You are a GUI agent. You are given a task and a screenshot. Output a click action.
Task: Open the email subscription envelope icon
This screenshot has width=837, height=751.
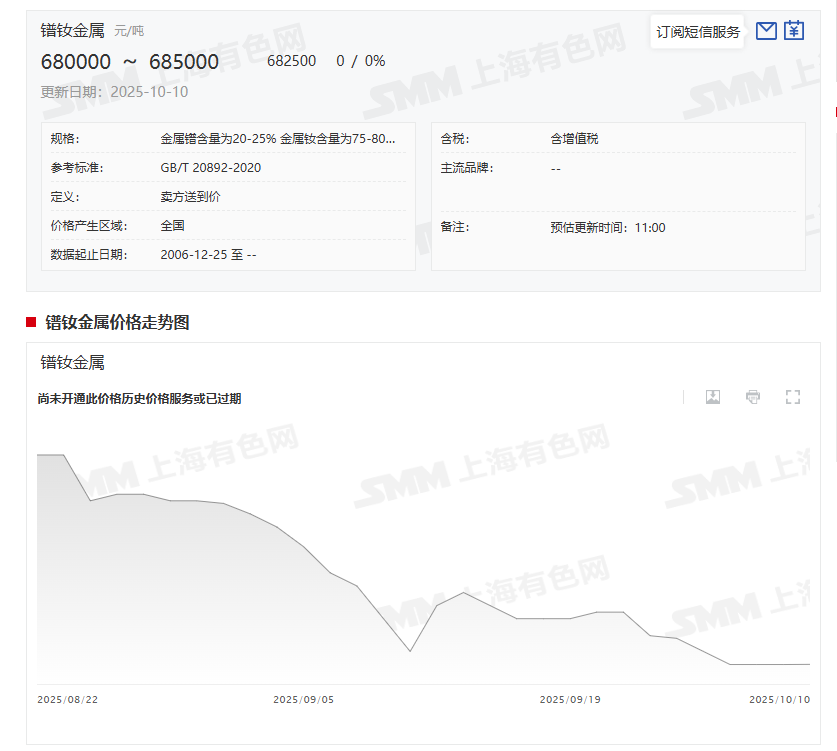765,31
